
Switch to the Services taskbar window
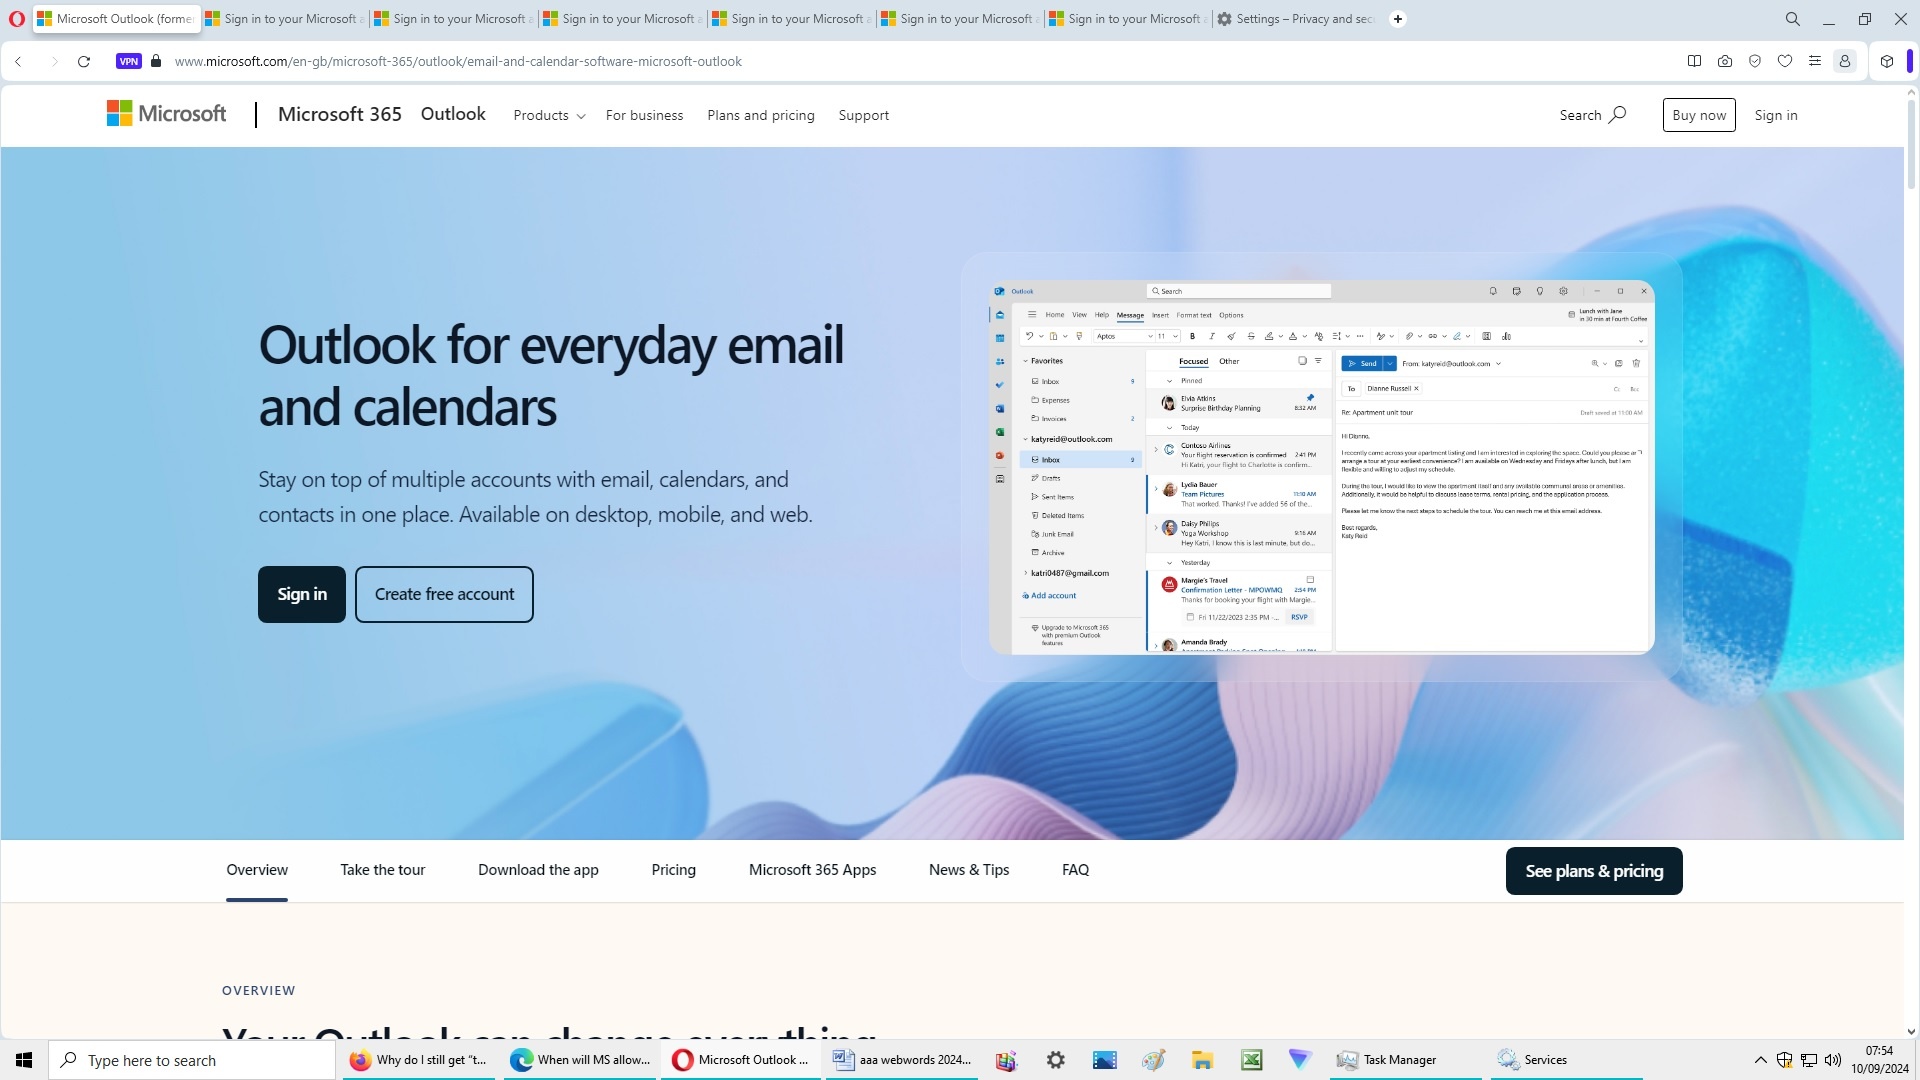[x=1566, y=1060]
